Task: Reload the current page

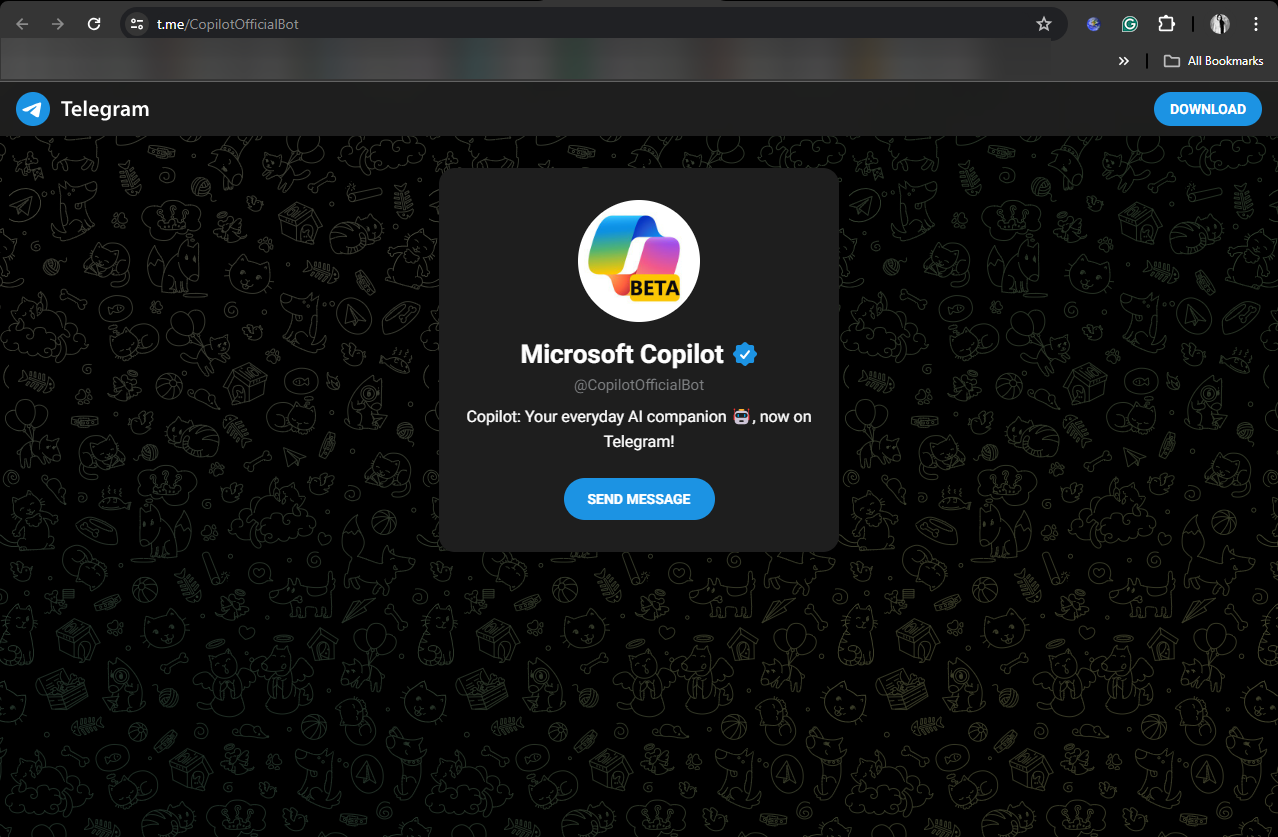Action: [94, 24]
